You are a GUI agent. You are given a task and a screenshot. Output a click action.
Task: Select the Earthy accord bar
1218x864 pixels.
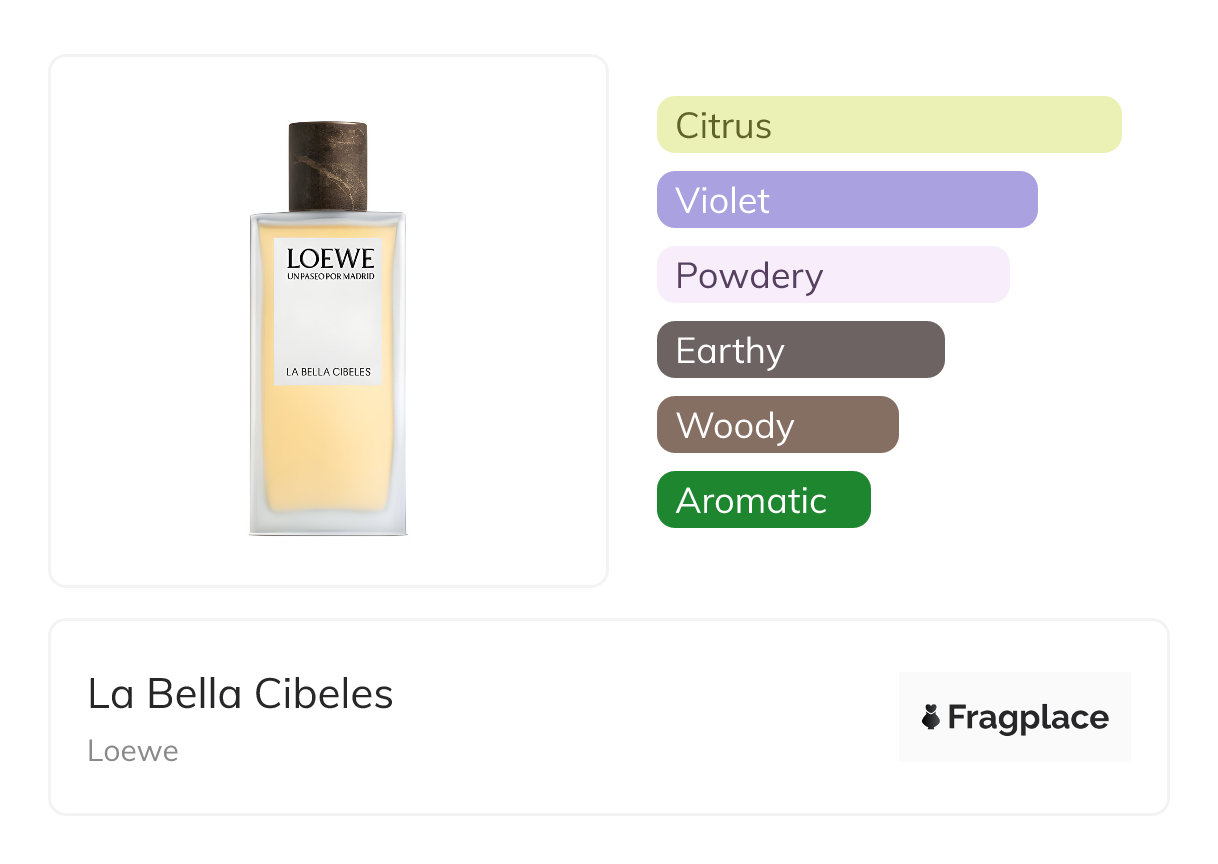point(800,350)
